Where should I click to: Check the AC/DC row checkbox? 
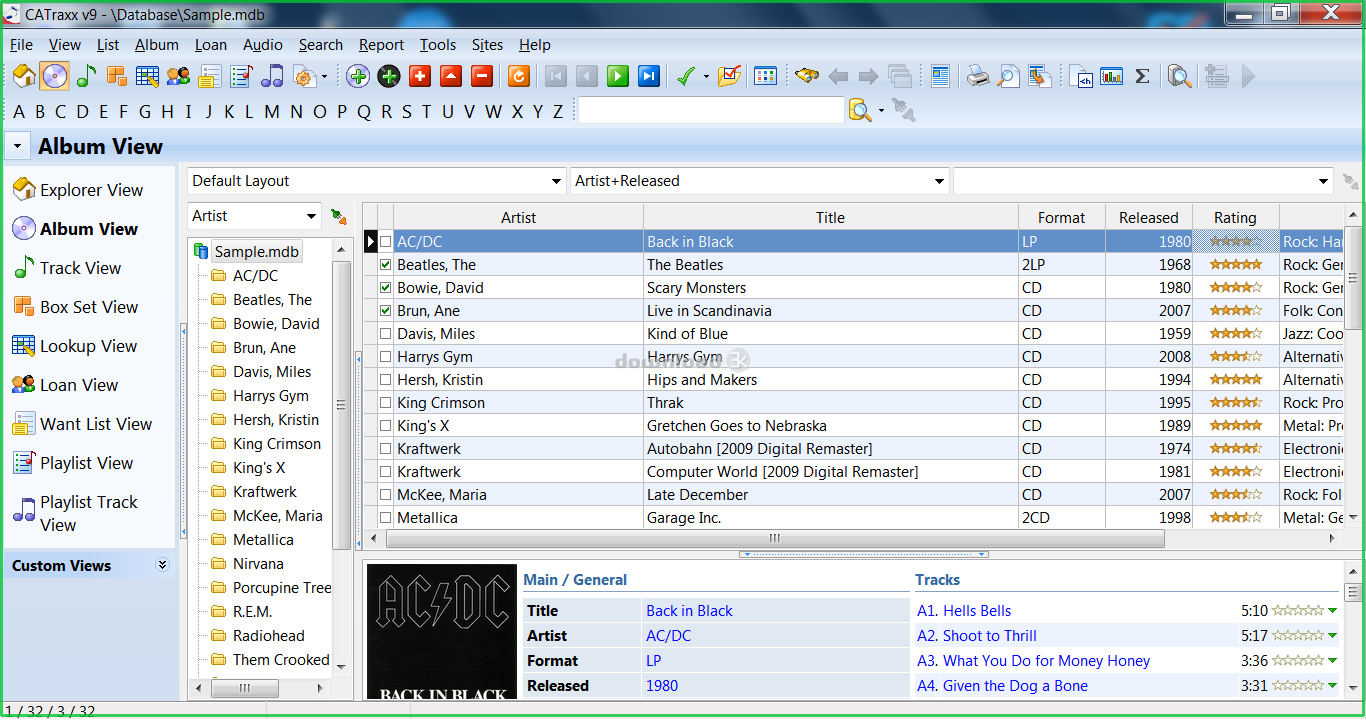(385, 242)
